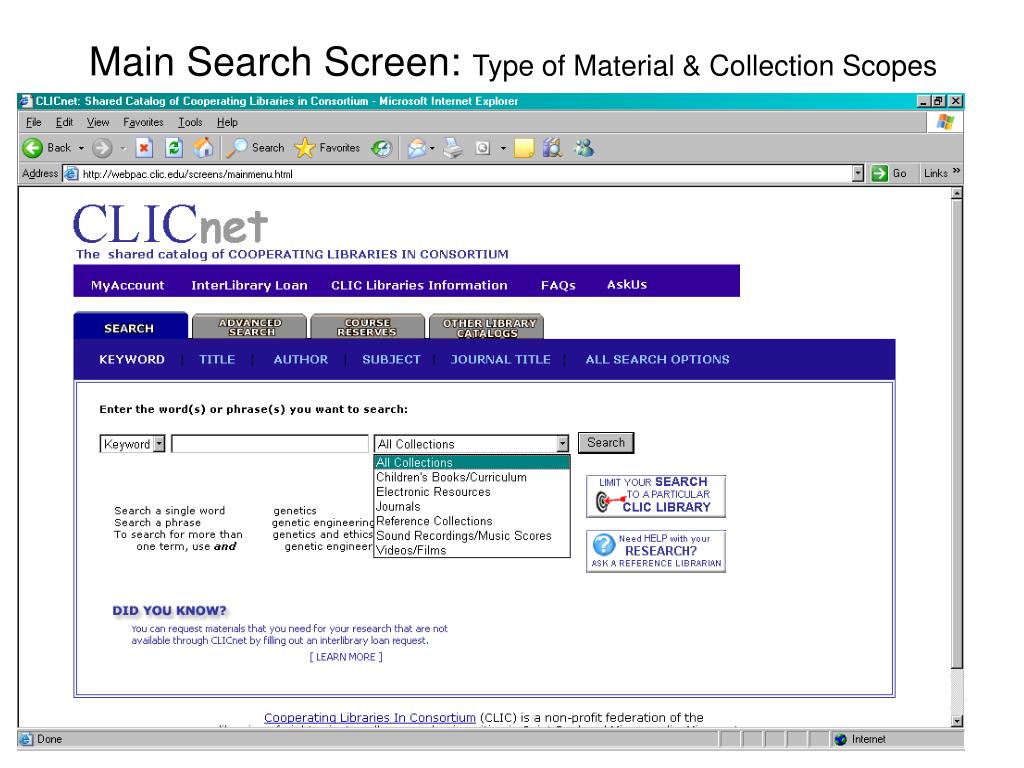This screenshot has height=768, width=1024.
Task: Open the Edit menu
Action: [x=64, y=122]
